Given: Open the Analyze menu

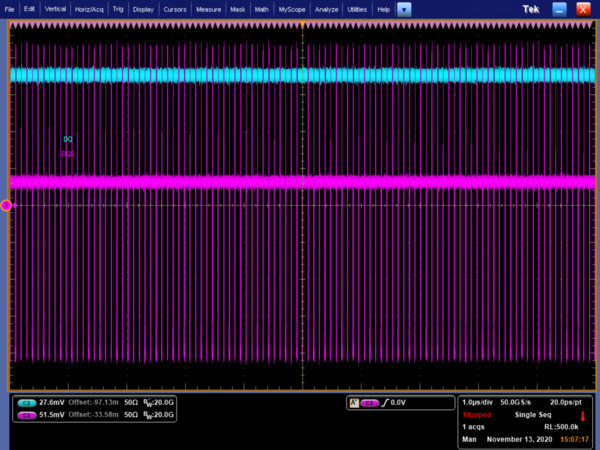Looking at the screenshot, I should 326,9.
